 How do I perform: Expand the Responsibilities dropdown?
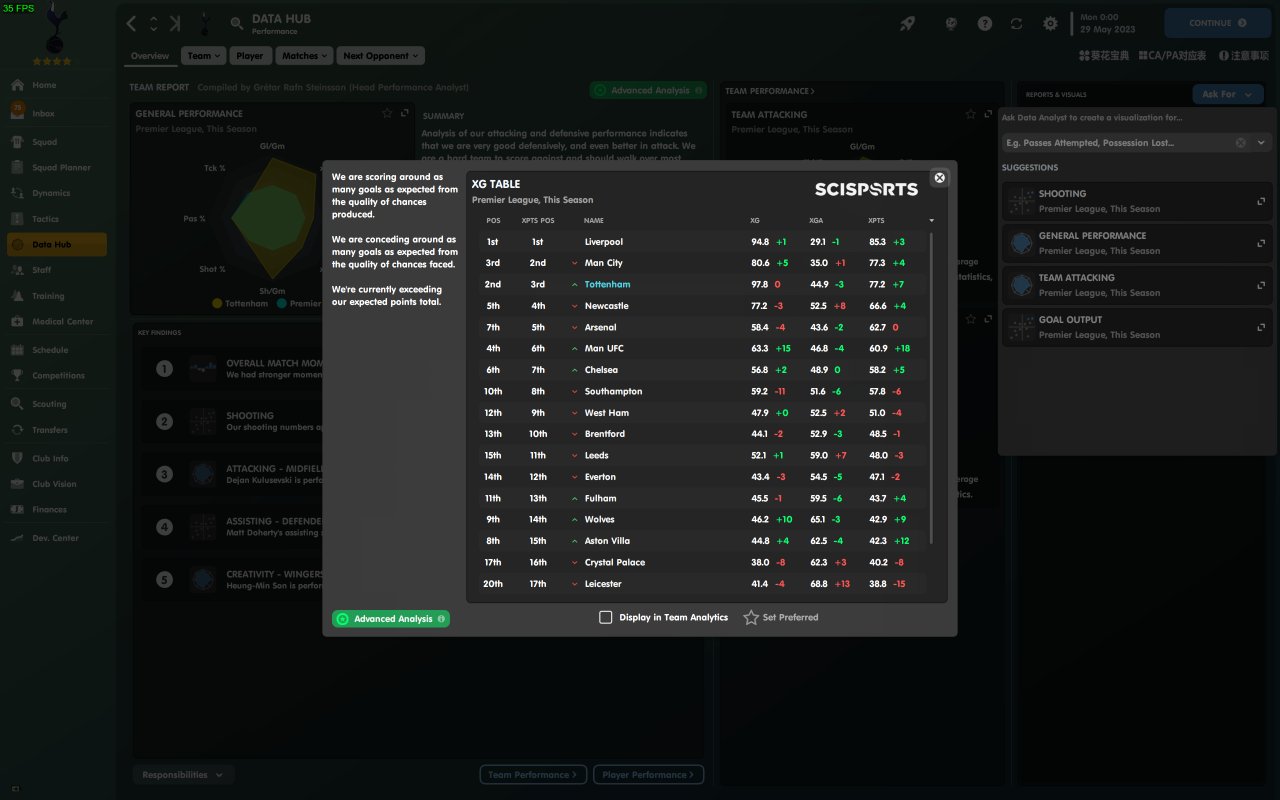click(x=183, y=774)
